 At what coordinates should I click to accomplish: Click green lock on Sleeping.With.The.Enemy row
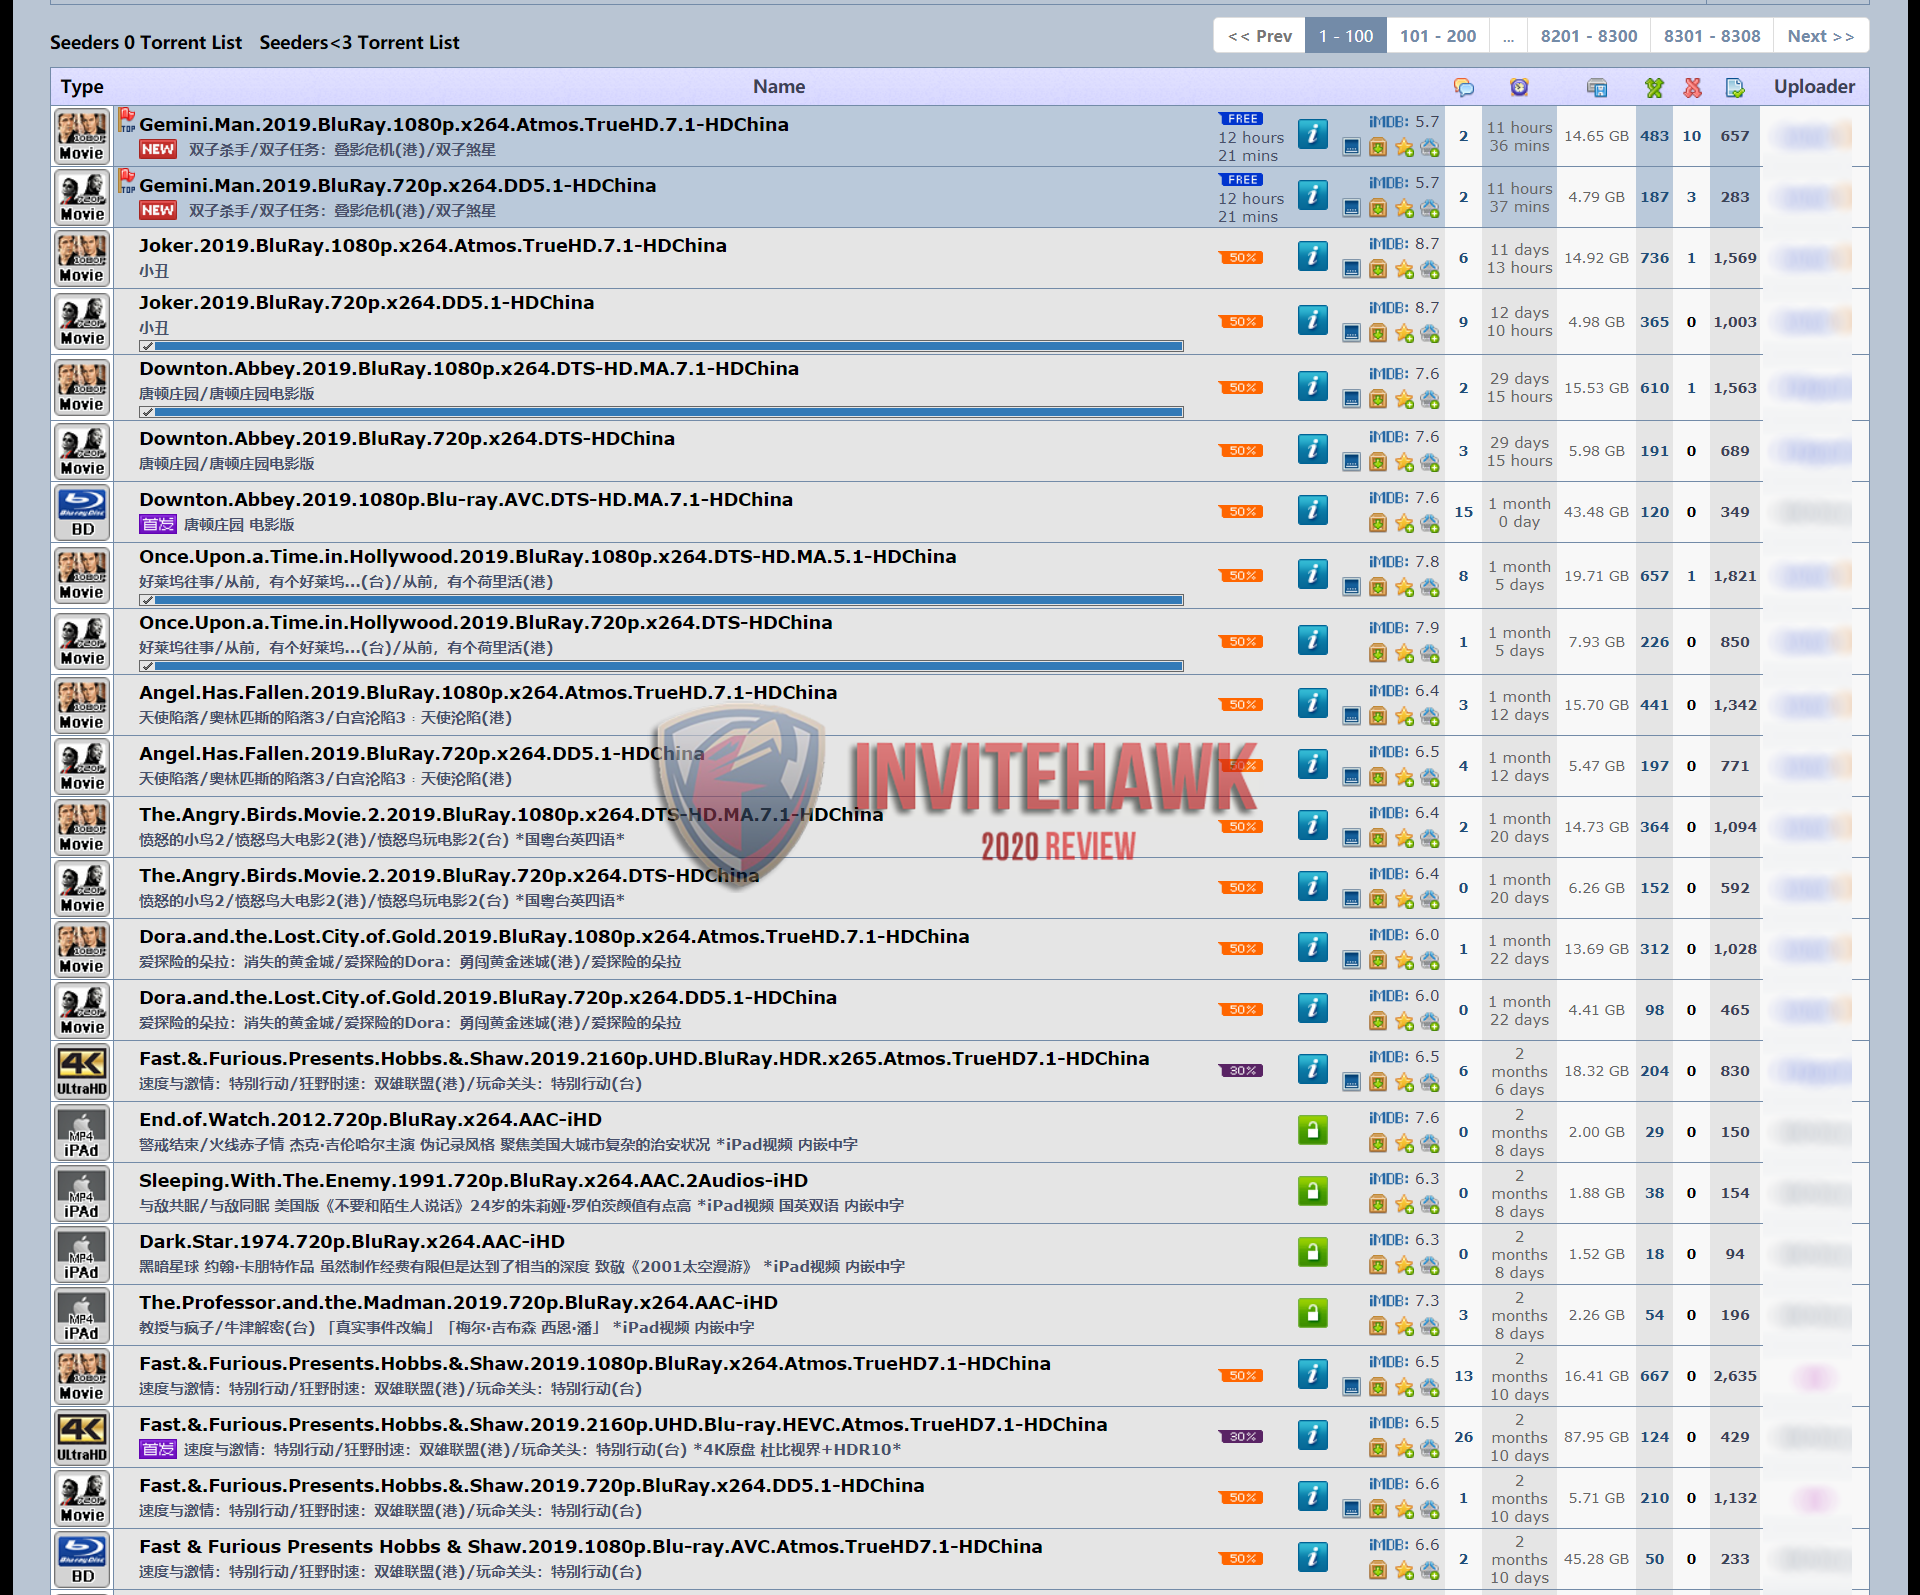click(1313, 1191)
